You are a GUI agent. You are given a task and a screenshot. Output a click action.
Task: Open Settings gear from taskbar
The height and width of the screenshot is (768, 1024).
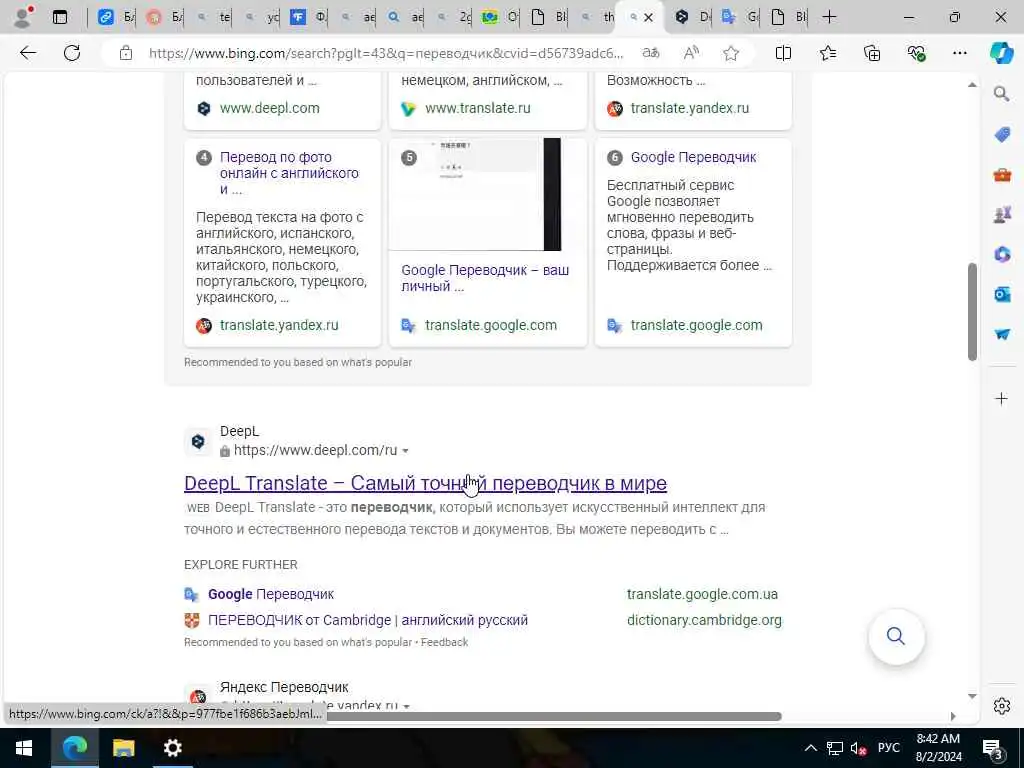pos(172,748)
